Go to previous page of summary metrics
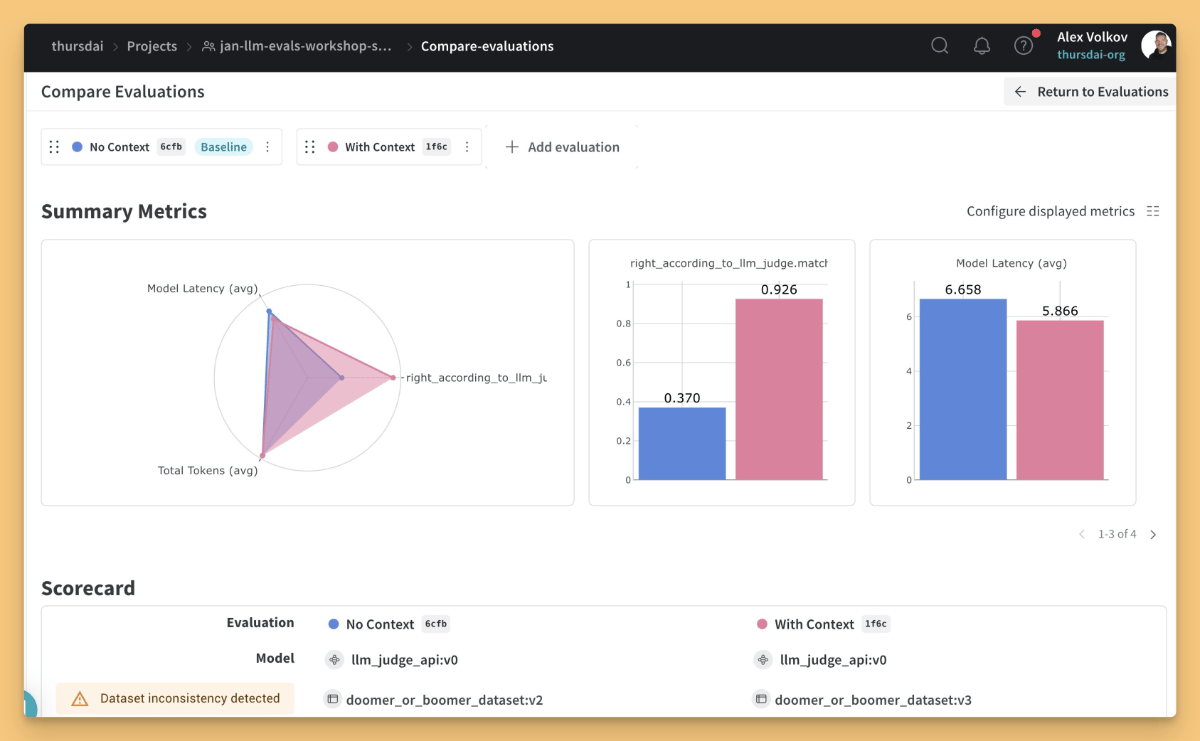The width and height of the screenshot is (1200, 741). point(1081,534)
